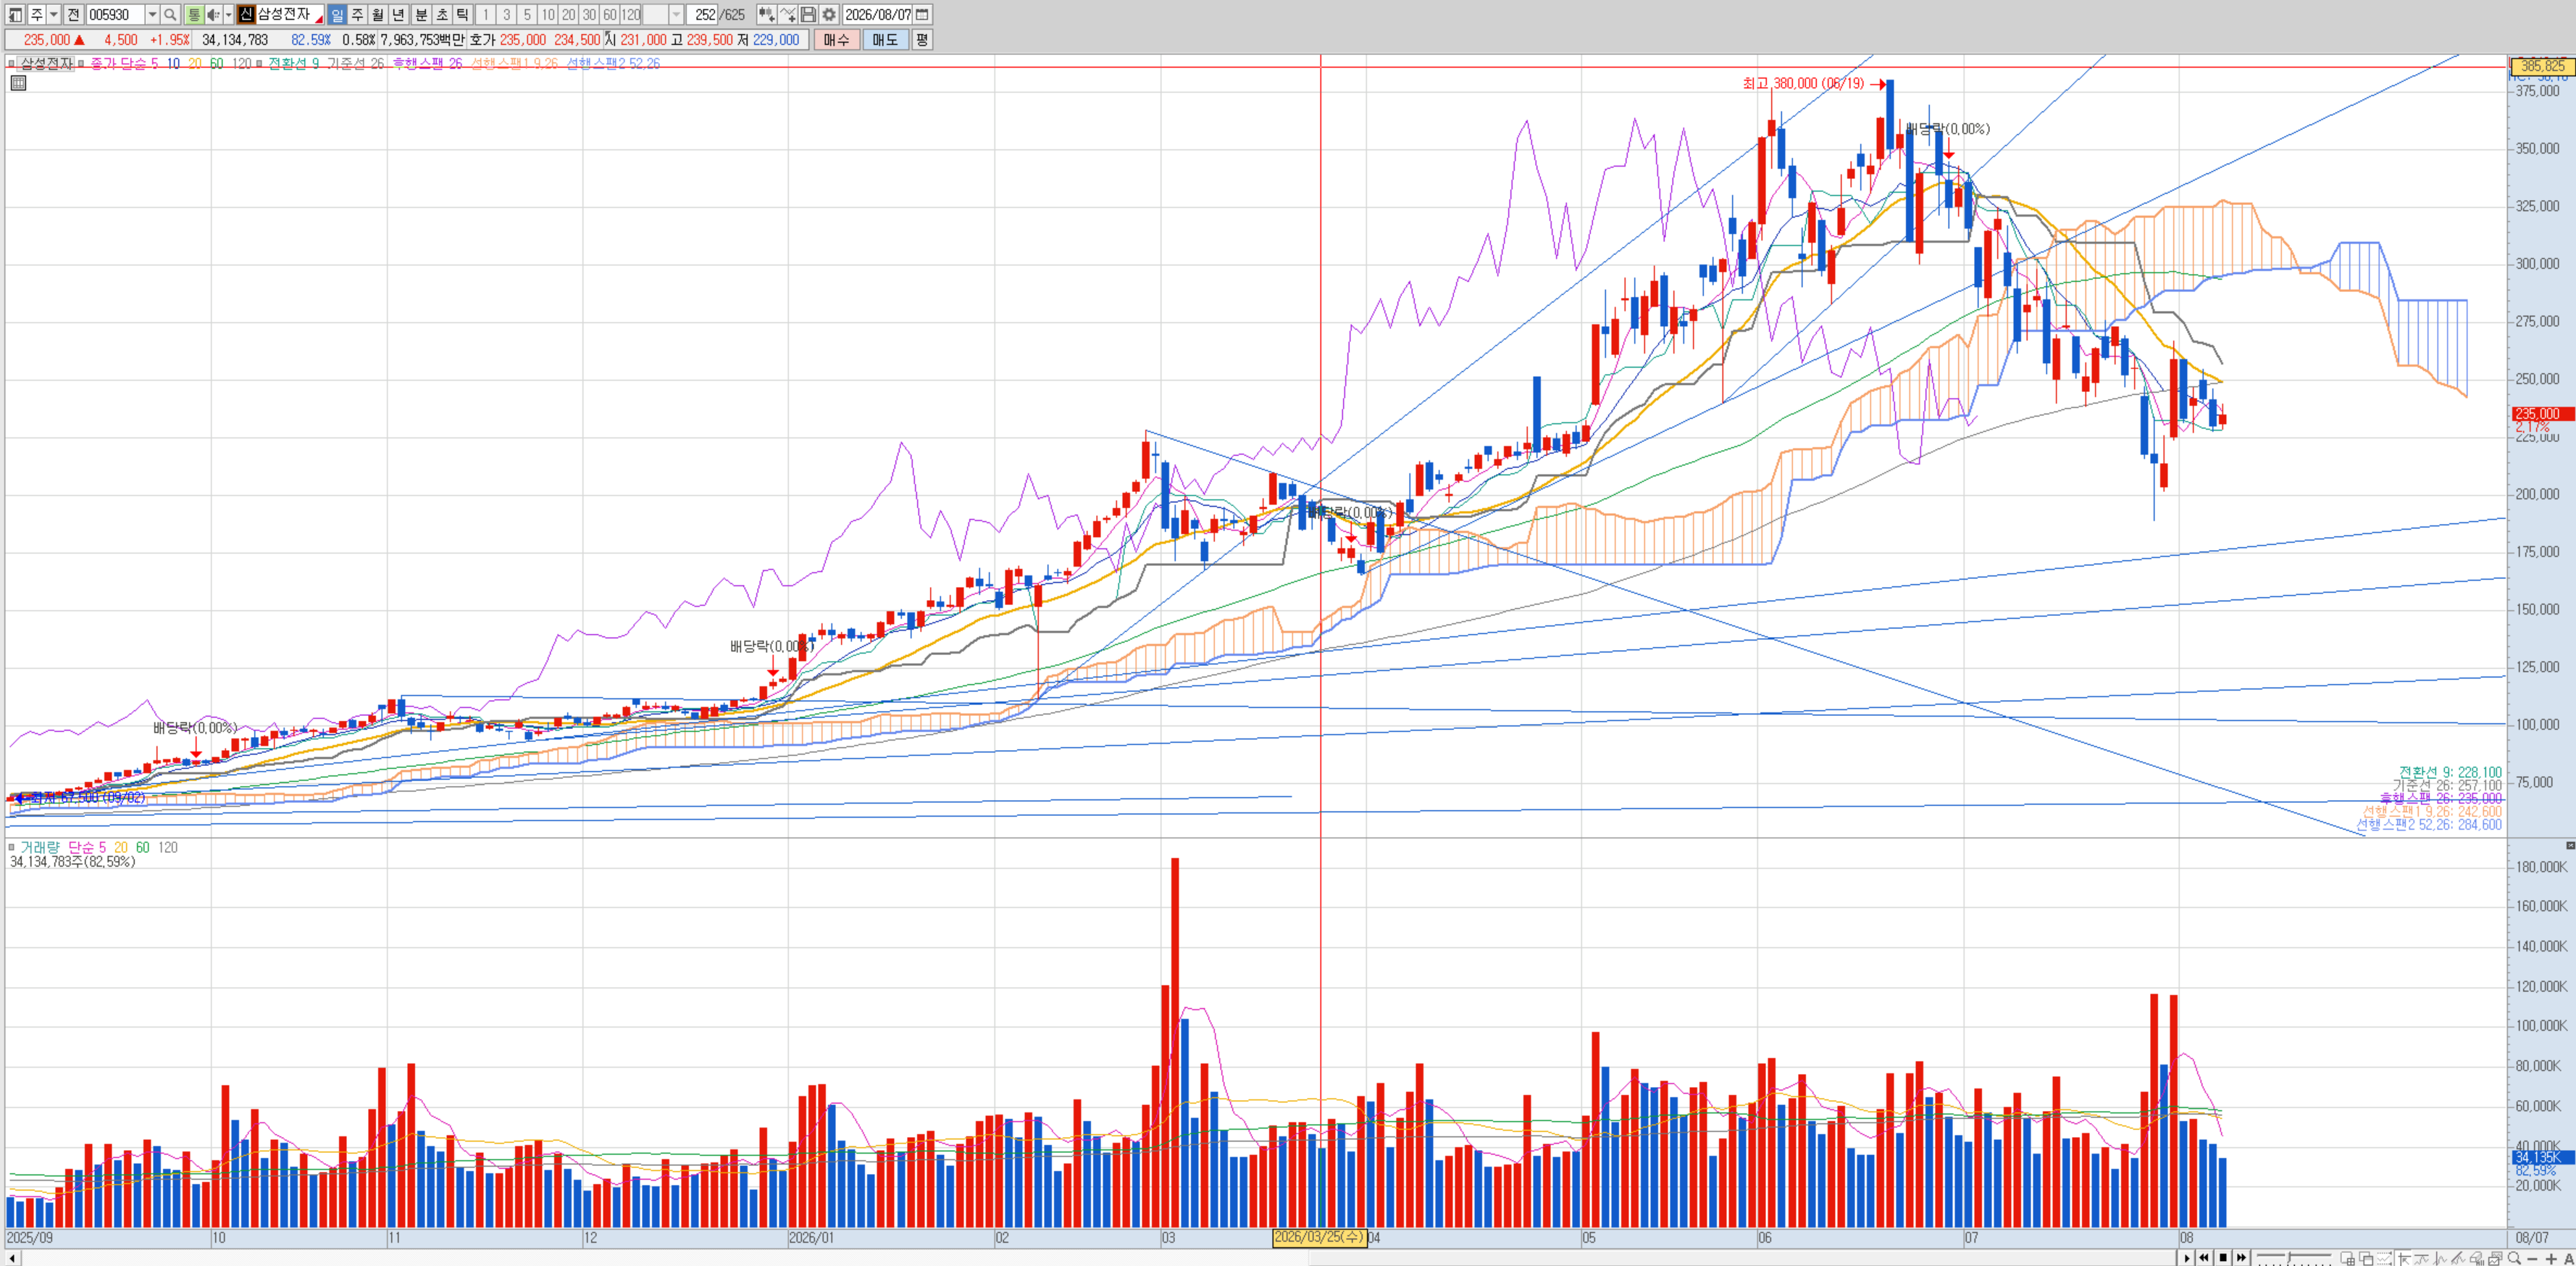Click the horizontal line over chart icon
This screenshot has width=2576, height=1266.
click(2422, 1258)
